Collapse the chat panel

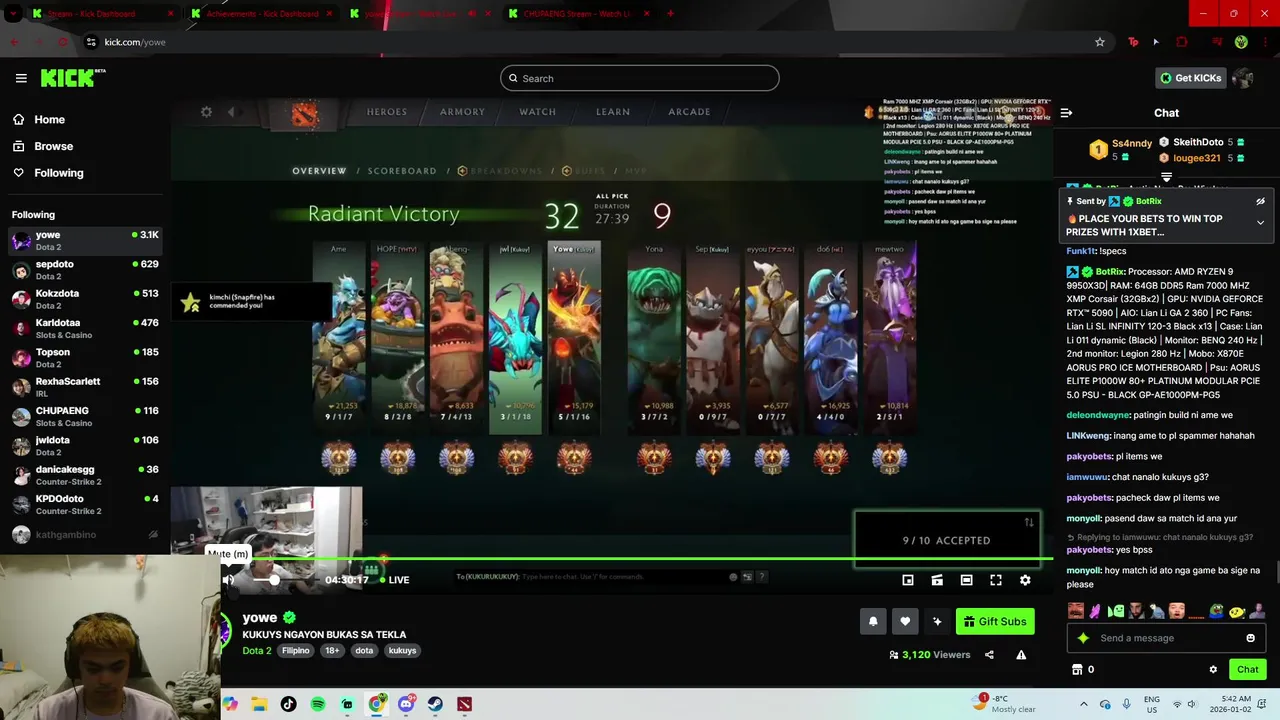tap(1066, 113)
